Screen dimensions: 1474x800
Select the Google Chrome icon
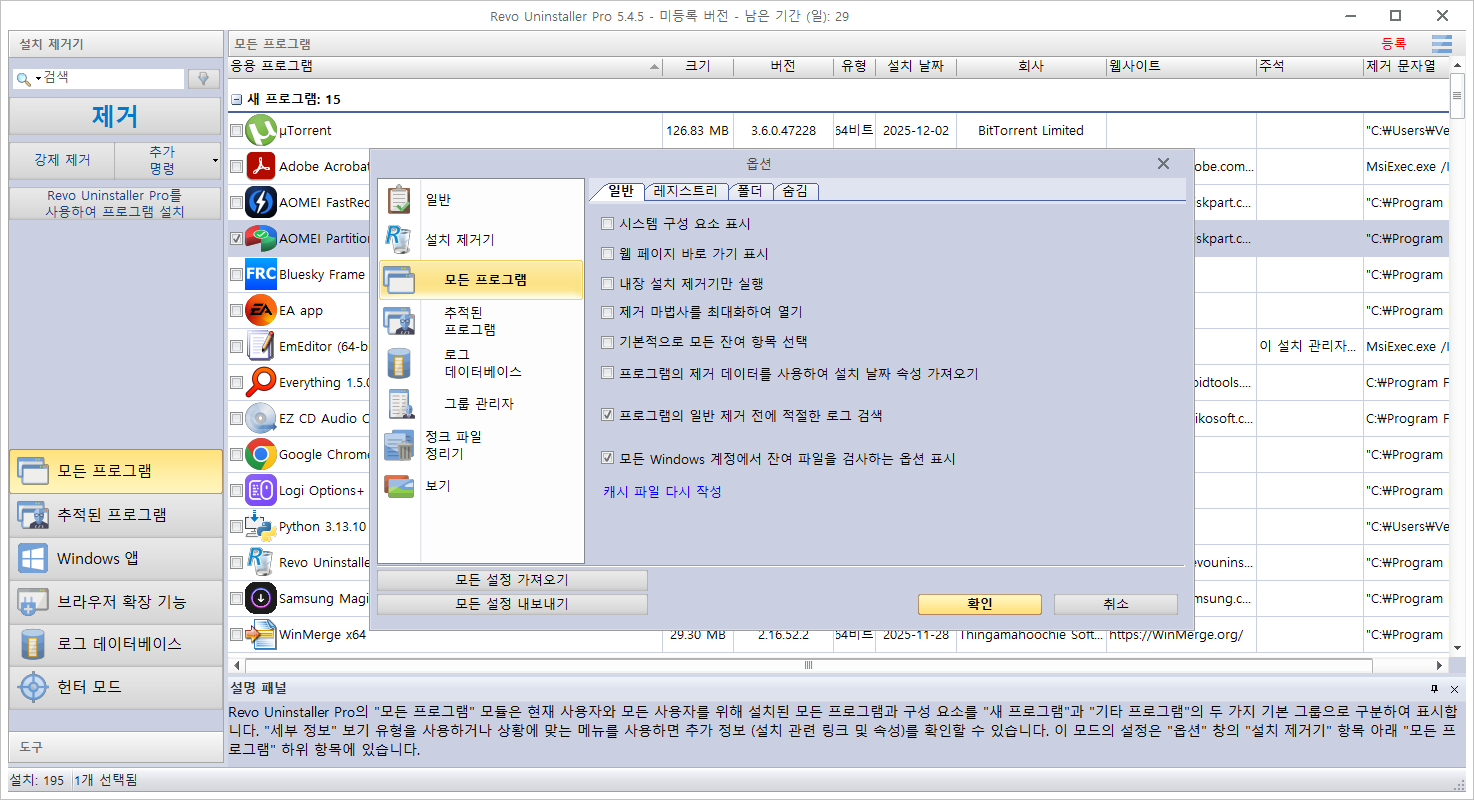[x=261, y=454]
